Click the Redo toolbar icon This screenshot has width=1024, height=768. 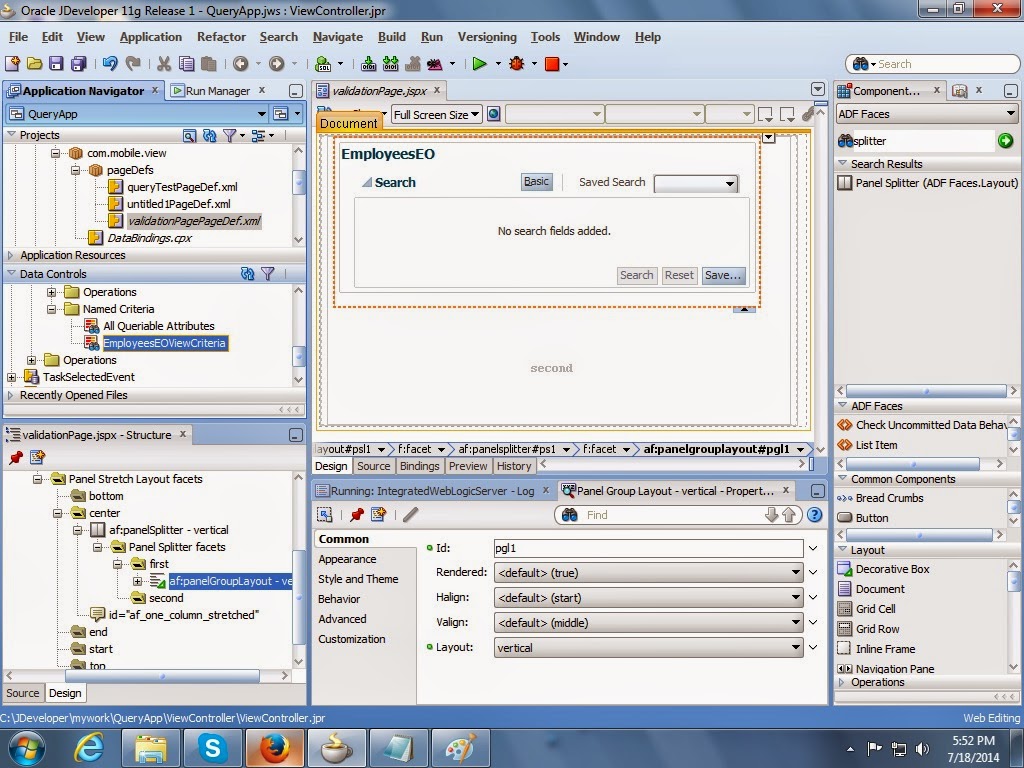tap(133, 63)
